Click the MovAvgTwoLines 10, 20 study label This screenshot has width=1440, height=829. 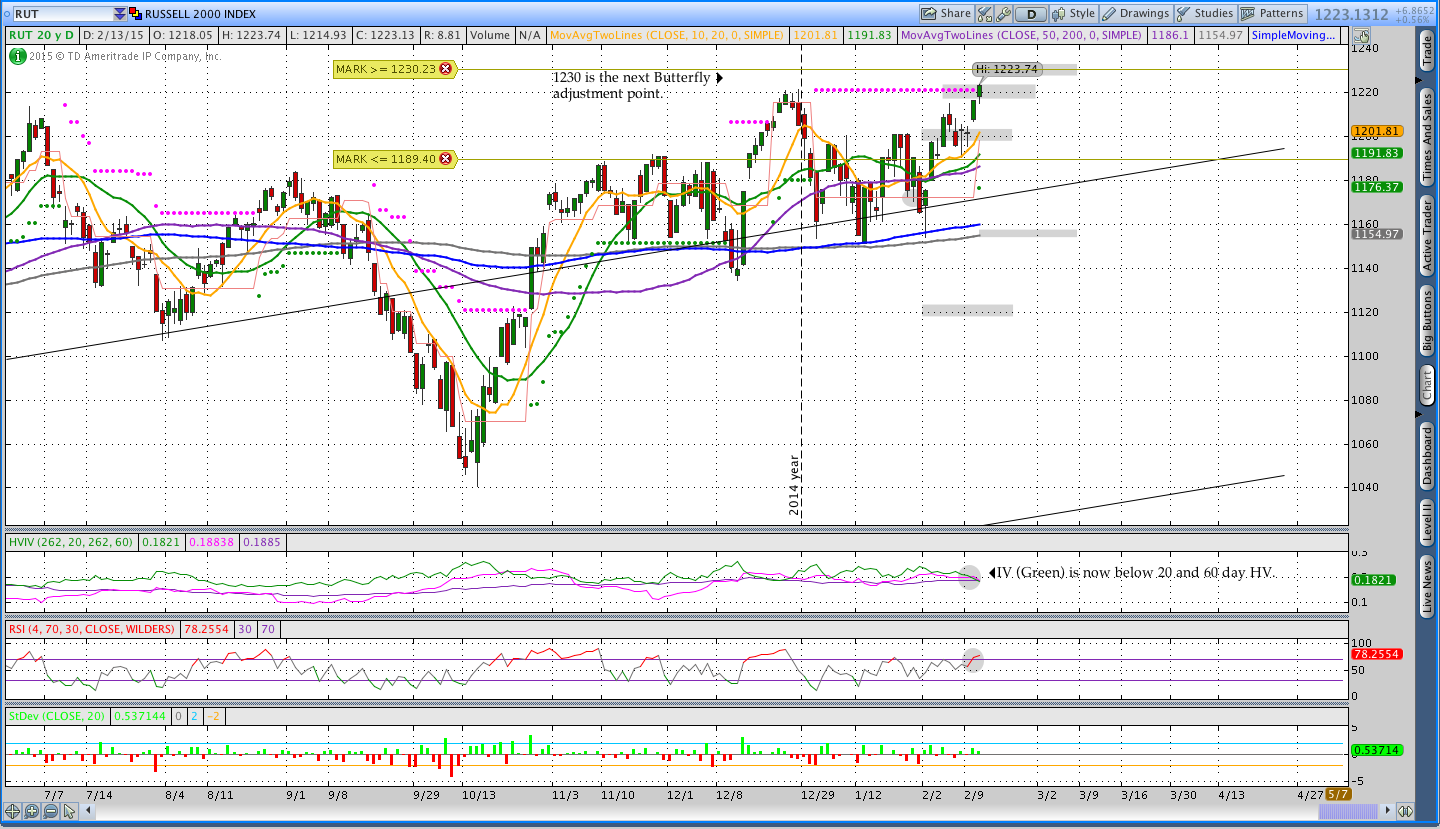point(668,35)
